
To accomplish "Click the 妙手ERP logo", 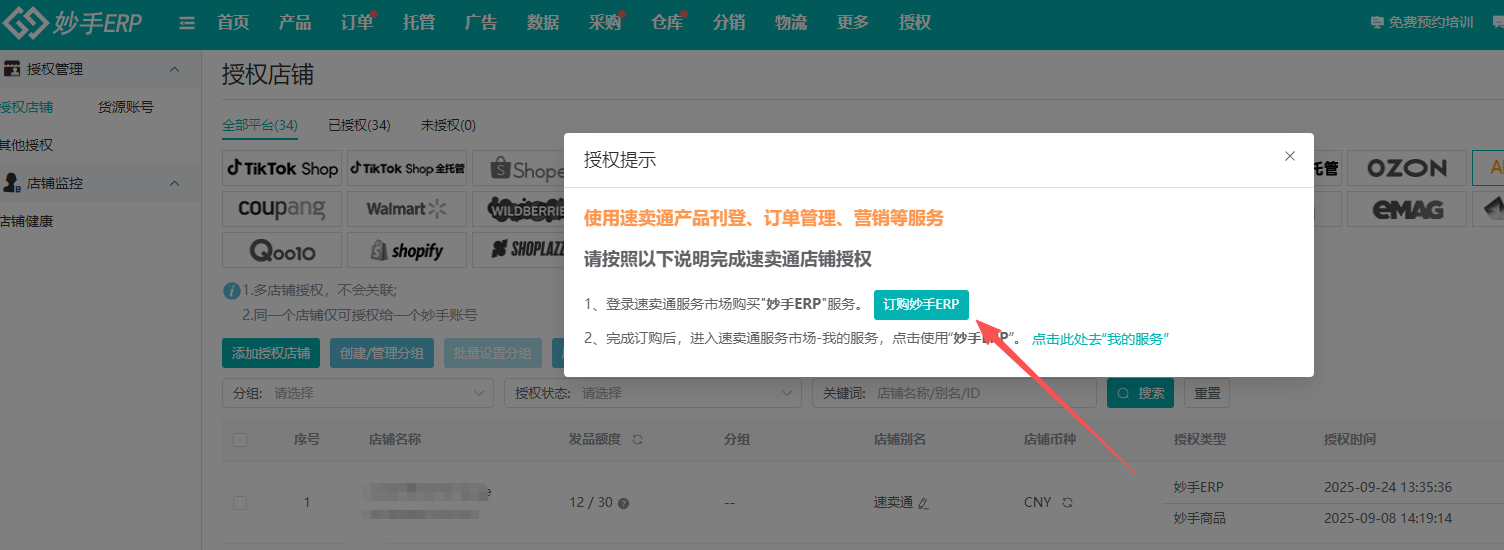I will click(72, 22).
